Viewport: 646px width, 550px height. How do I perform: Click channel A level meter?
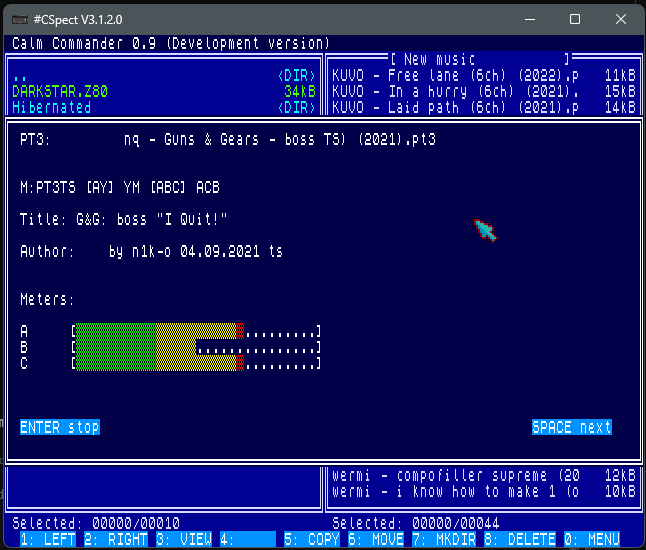[x=196, y=331]
